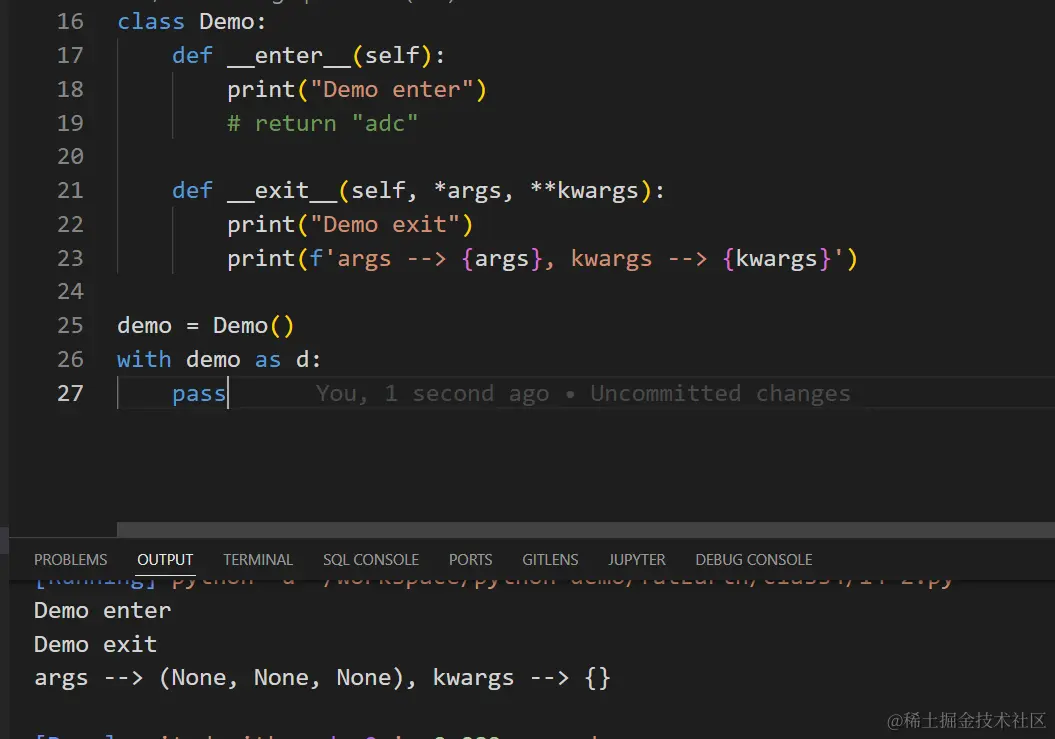Click line number 27 in gutter
Image resolution: width=1055 pixels, height=739 pixels.
70,393
